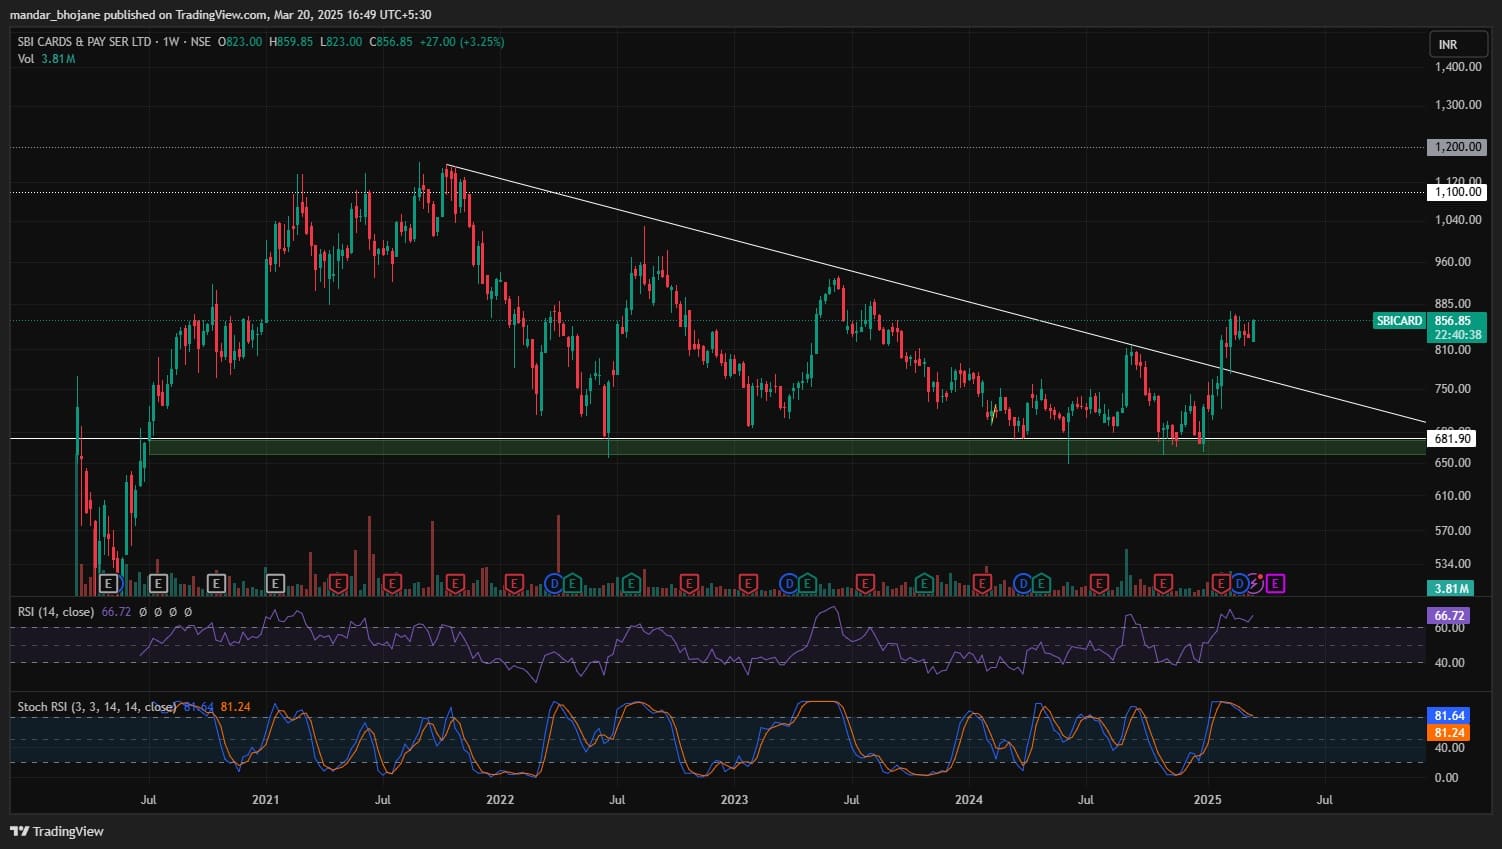Click the 1,200.00 price level label
This screenshot has width=1502, height=849.
1457,147
